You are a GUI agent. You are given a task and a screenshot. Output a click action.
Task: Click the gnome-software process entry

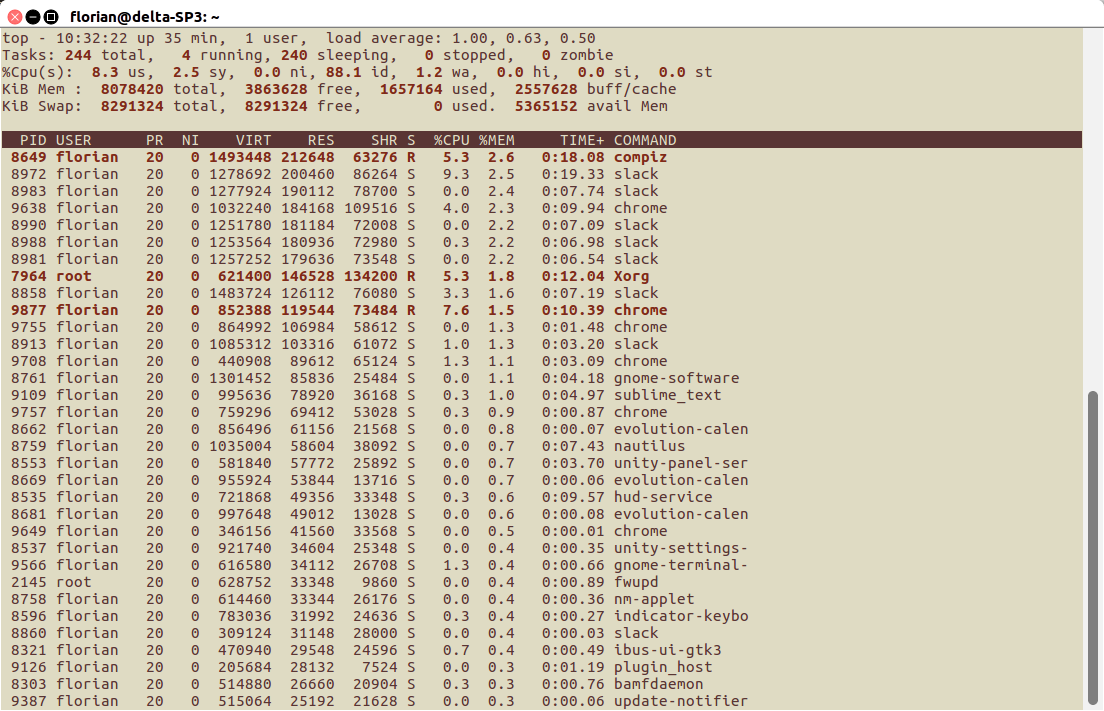click(x=676, y=378)
